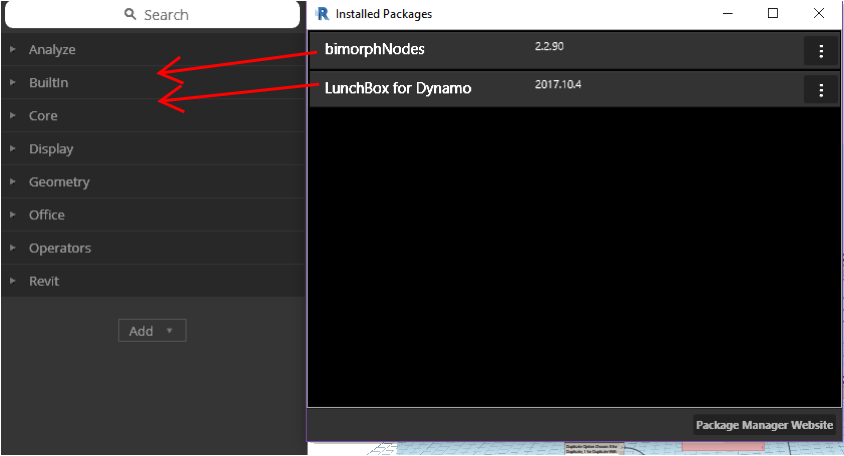The image size is (844, 456).
Task: Expand the Core category arrow
Action: (x=12, y=115)
